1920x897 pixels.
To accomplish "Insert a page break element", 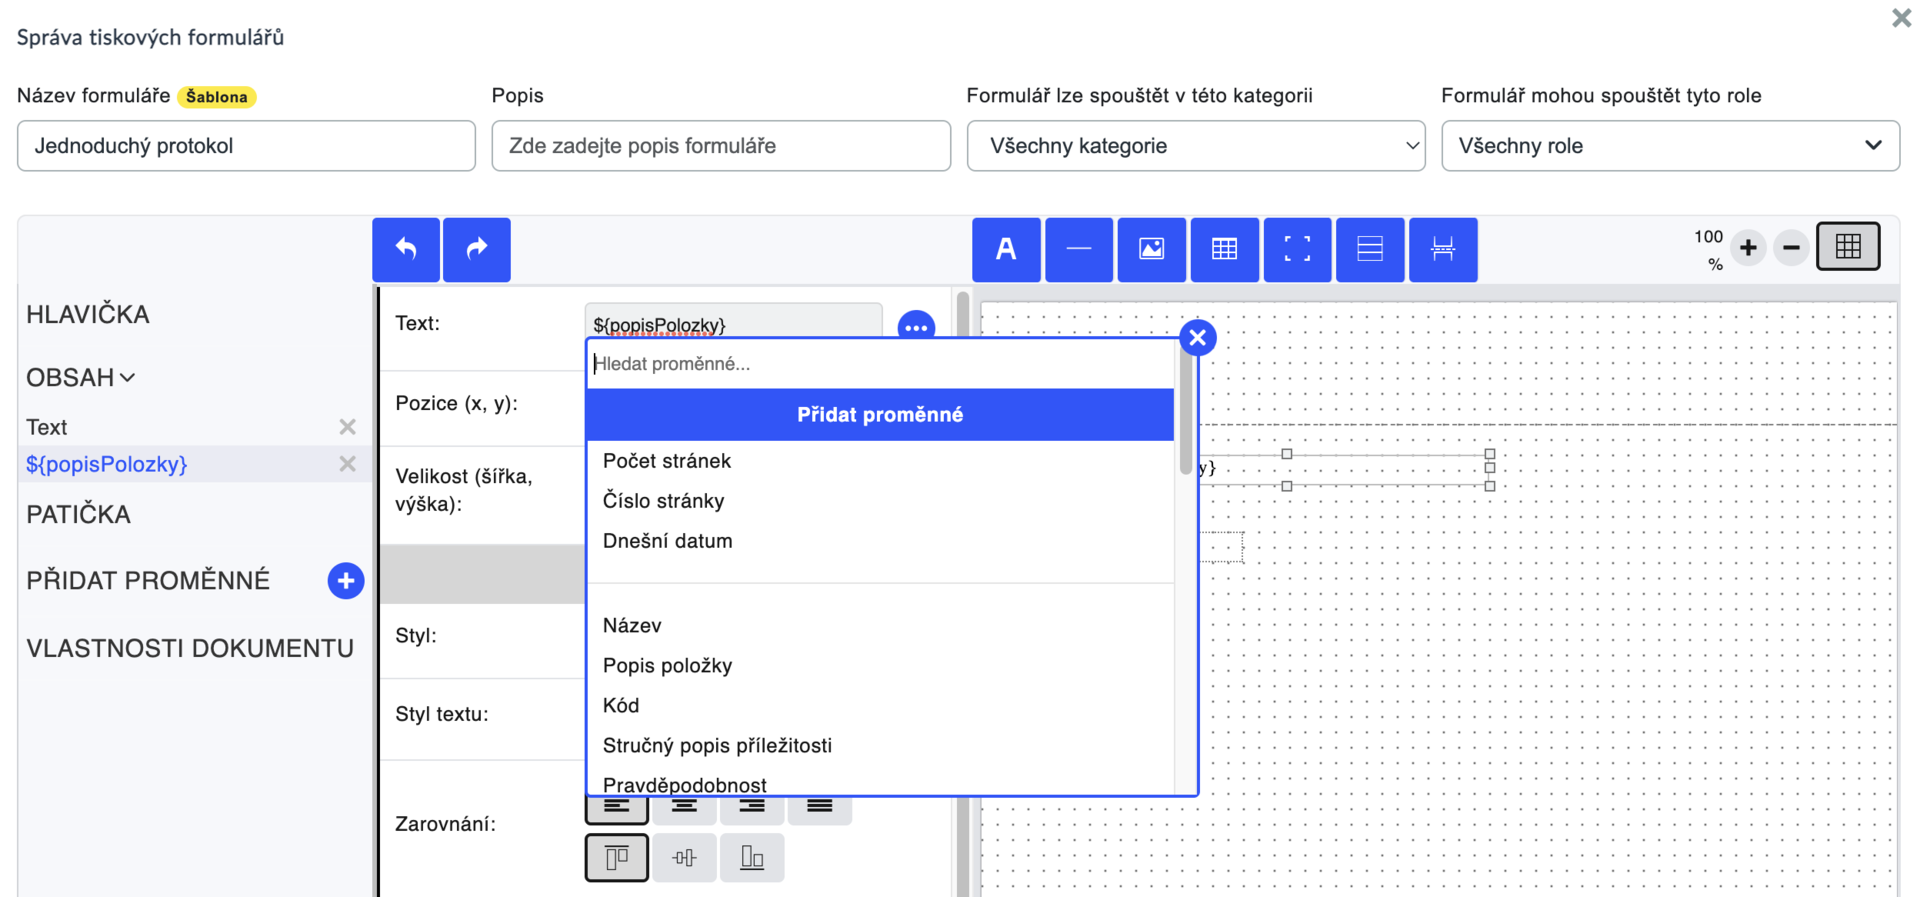I will pos(1442,249).
